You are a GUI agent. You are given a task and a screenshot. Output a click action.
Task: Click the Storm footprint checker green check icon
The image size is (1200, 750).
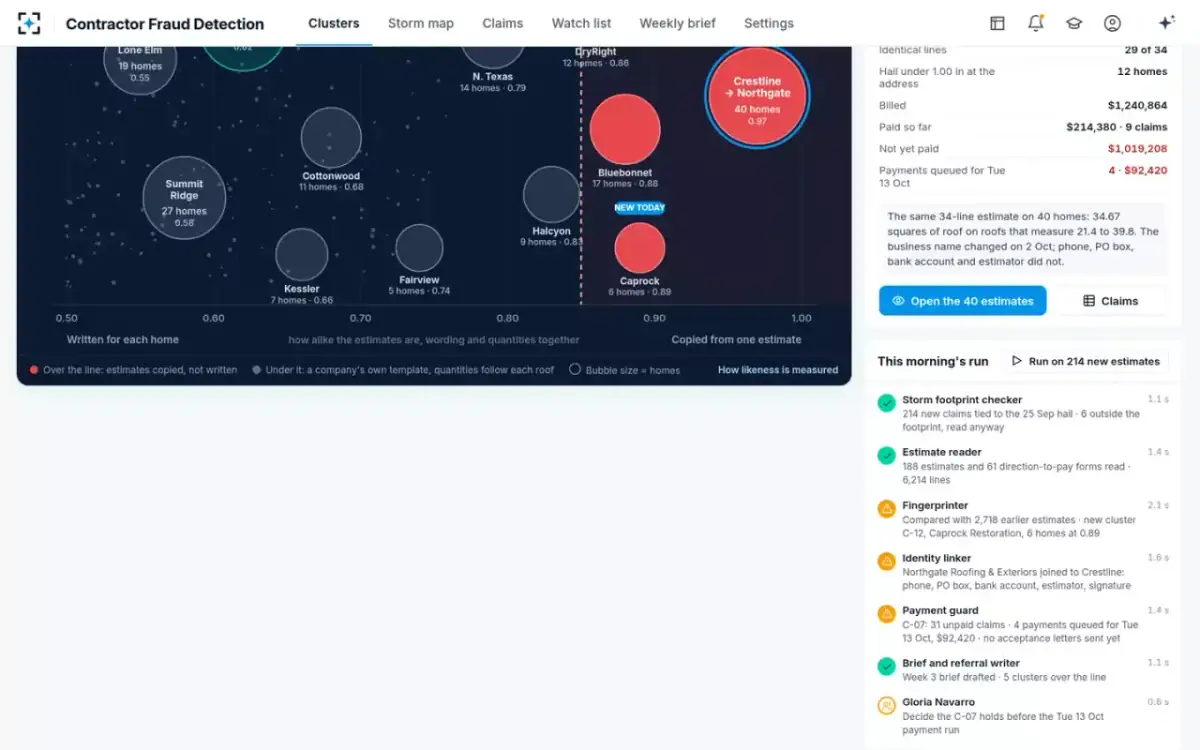[886, 403]
